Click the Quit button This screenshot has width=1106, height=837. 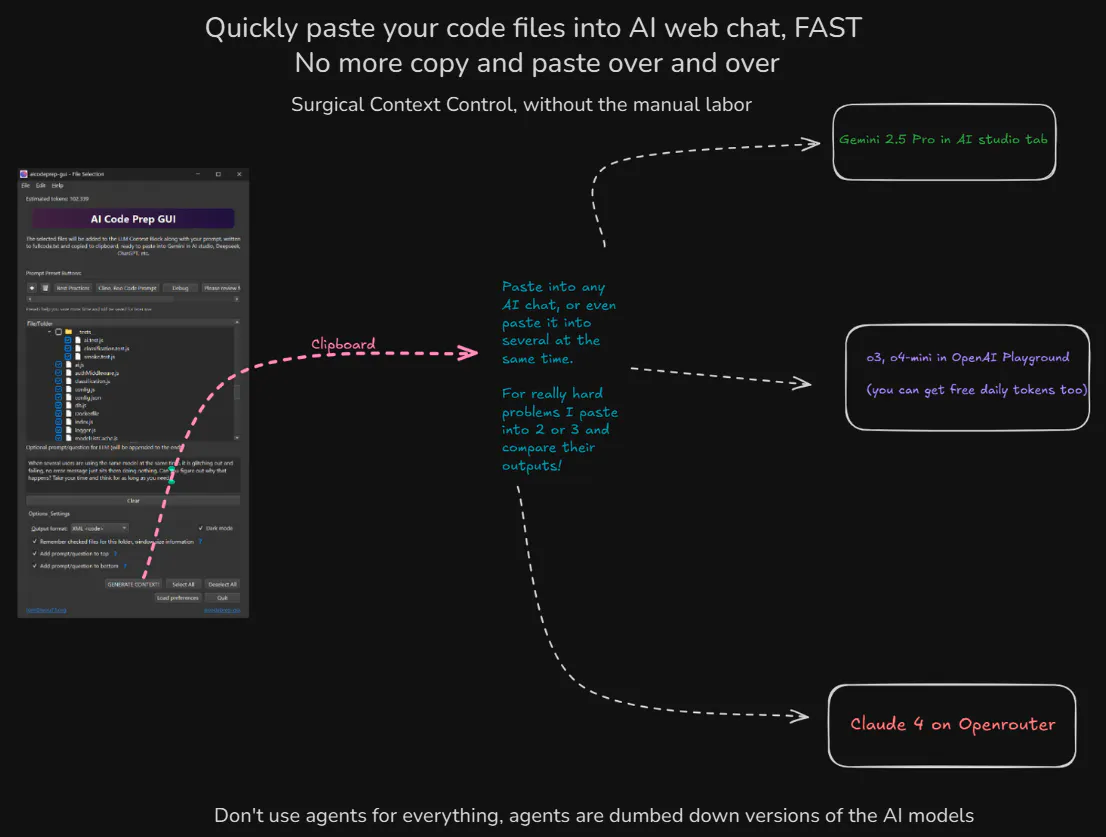[x=222, y=598]
